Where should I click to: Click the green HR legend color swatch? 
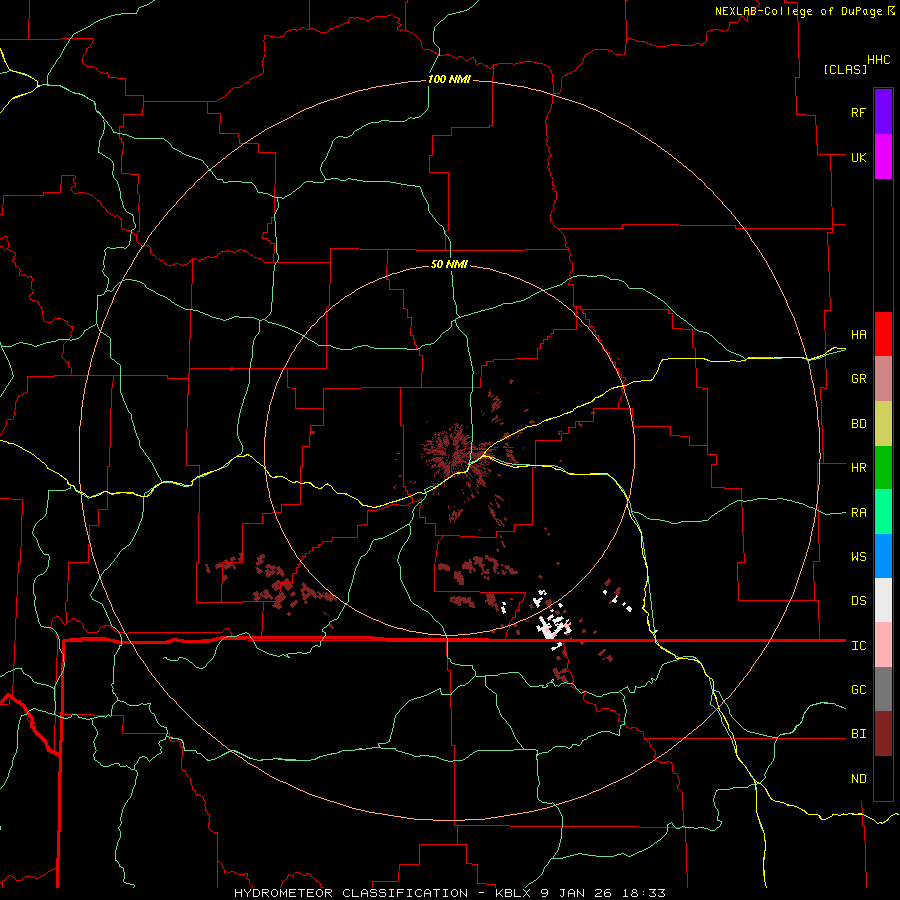pyautogui.click(x=883, y=468)
